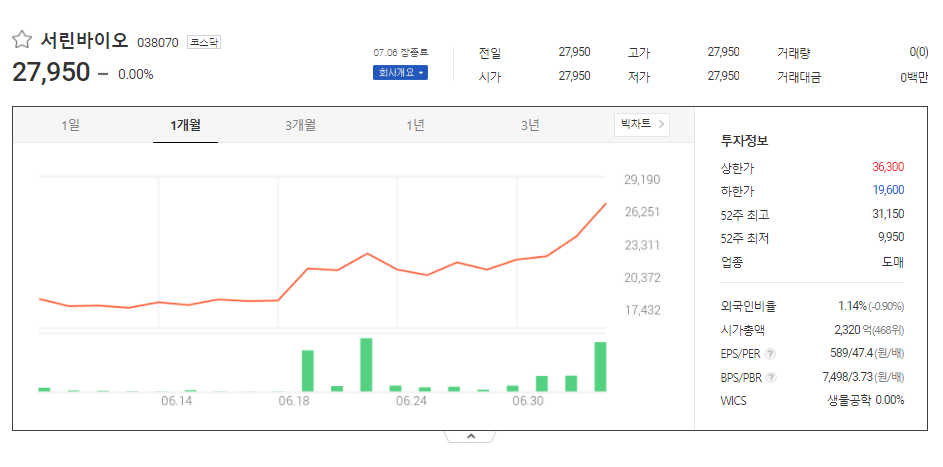
Task: Click the 전일 label
Action: coord(490,53)
